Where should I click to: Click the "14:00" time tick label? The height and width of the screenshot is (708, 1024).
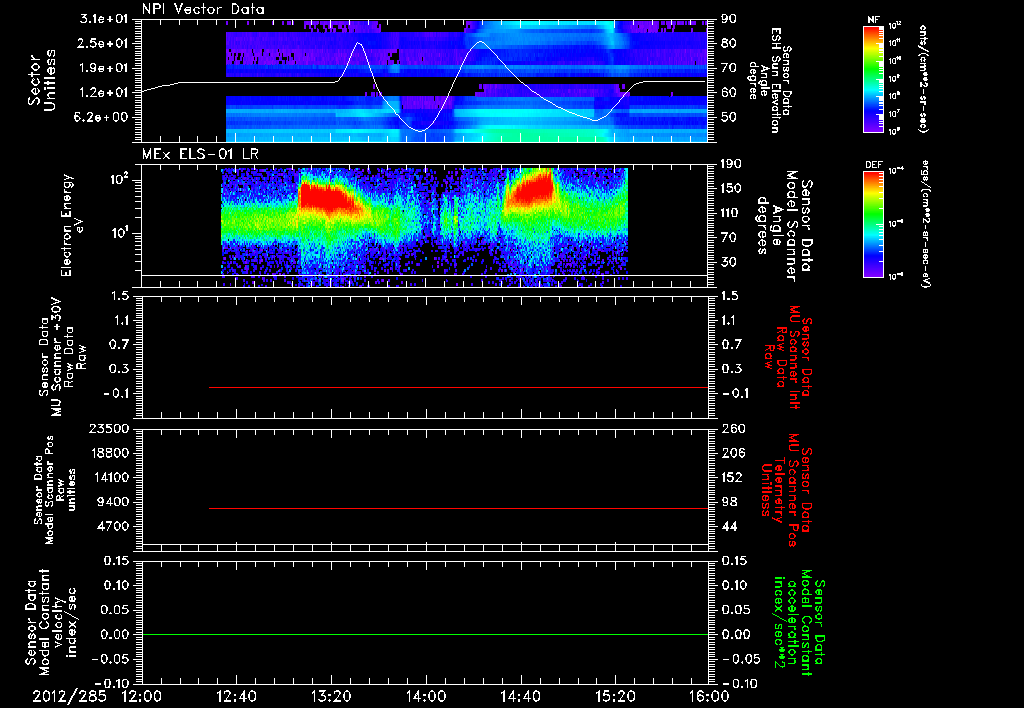pyautogui.click(x=426, y=696)
